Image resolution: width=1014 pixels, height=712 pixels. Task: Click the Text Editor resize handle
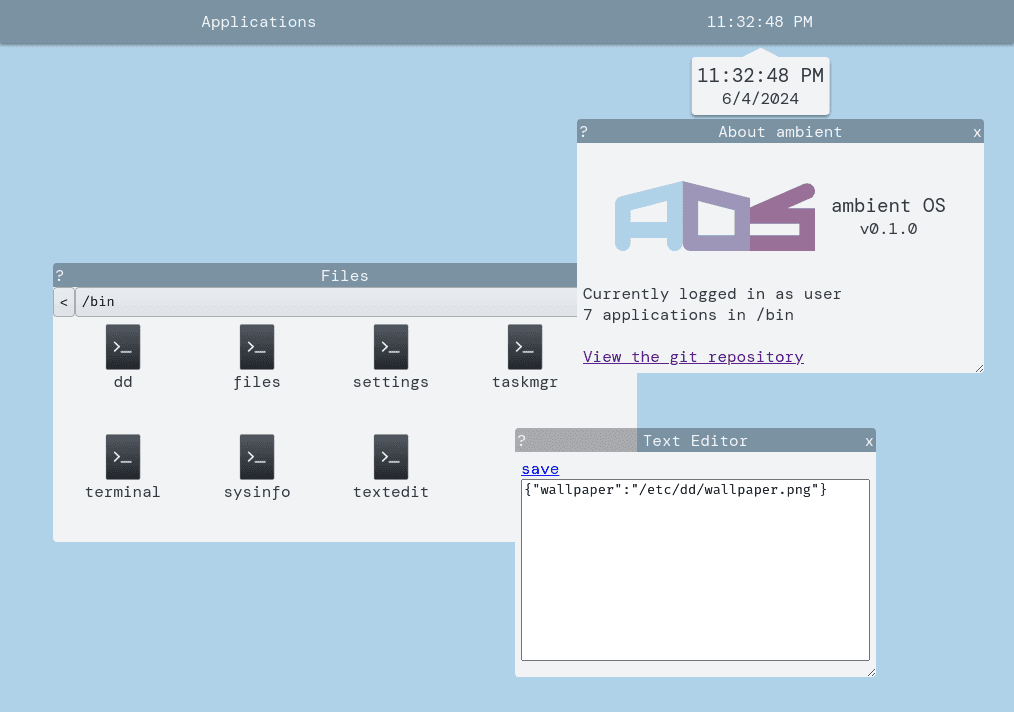[x=870, y=671]
